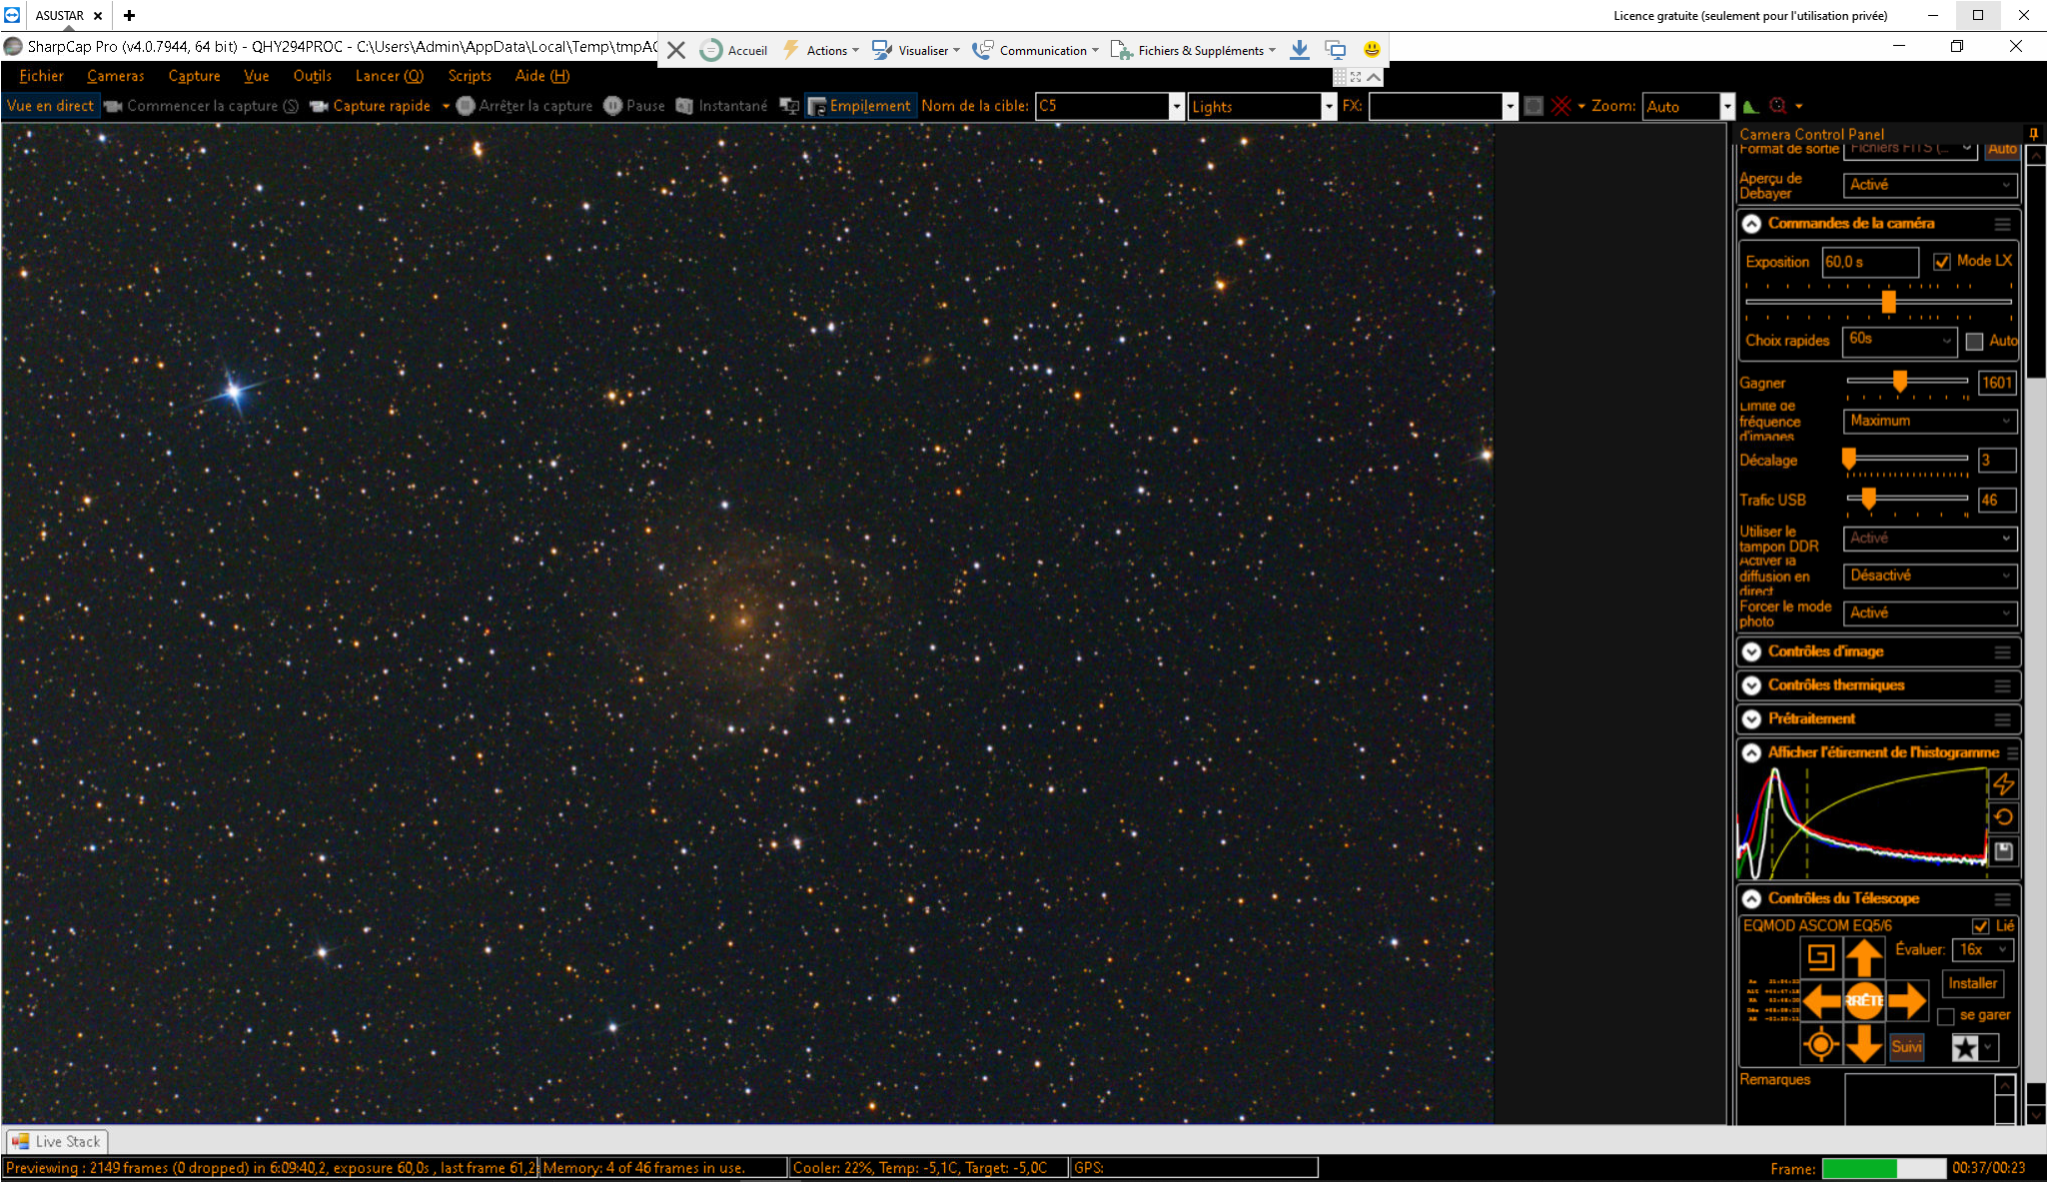Start the telescope spiral search icon
Image resolution: width=2048 pixels, height=1183 pixels.
(x=1821, y=957)
